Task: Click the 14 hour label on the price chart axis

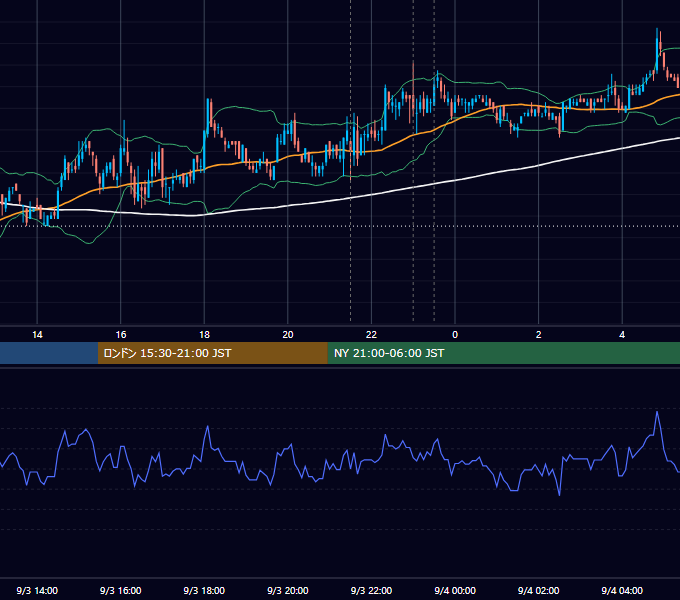Action: [x=37, y=335]
